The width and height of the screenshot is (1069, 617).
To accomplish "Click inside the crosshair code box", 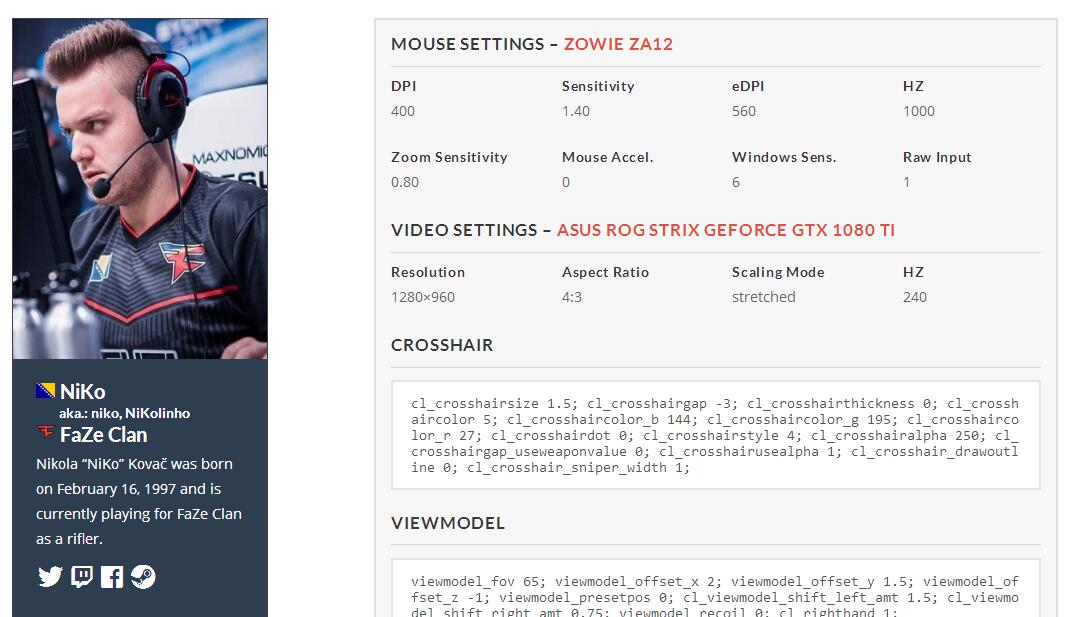I will pyautogui.click(x=715, y=435).
